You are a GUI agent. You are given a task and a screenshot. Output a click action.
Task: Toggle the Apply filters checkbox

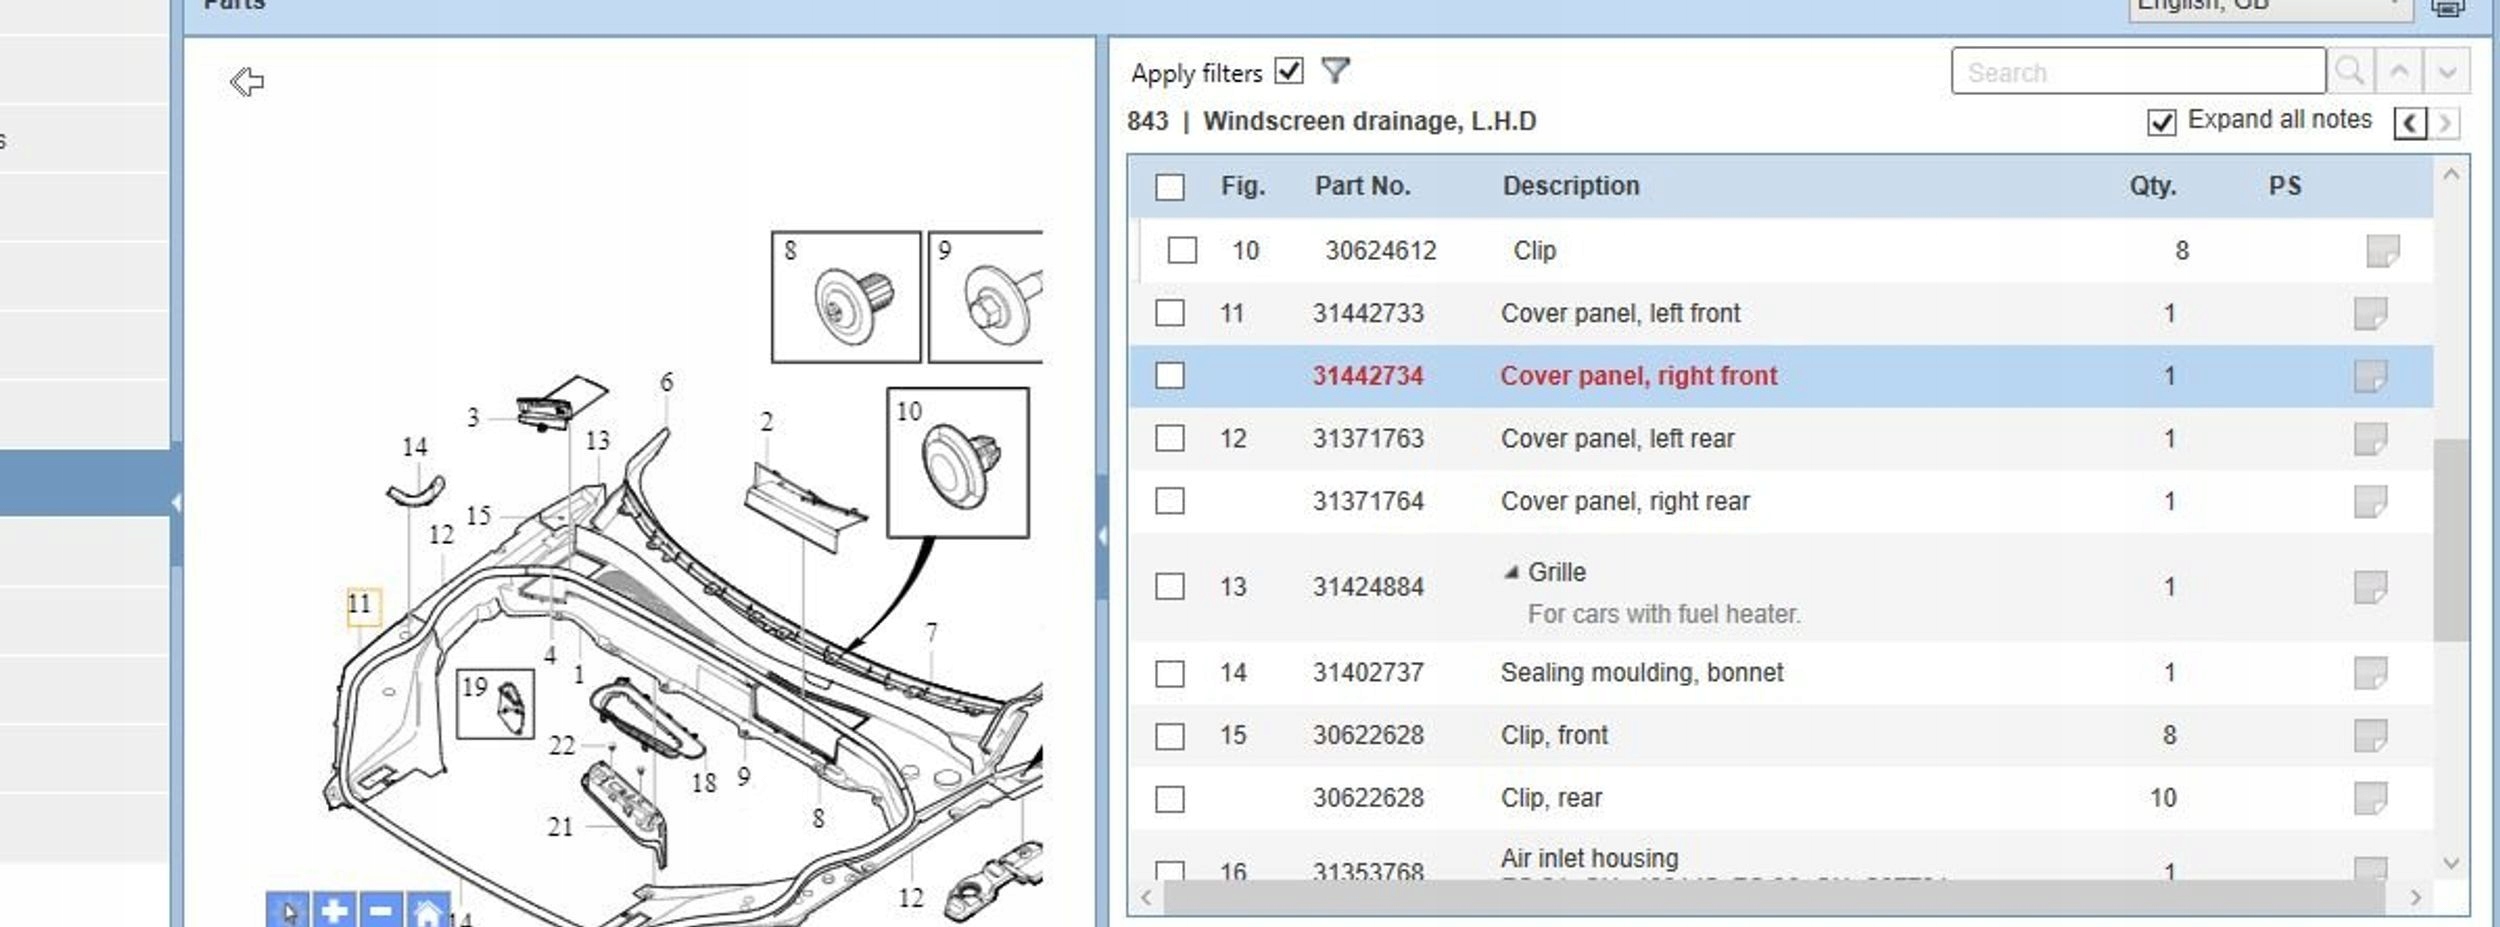[1289, 71]
